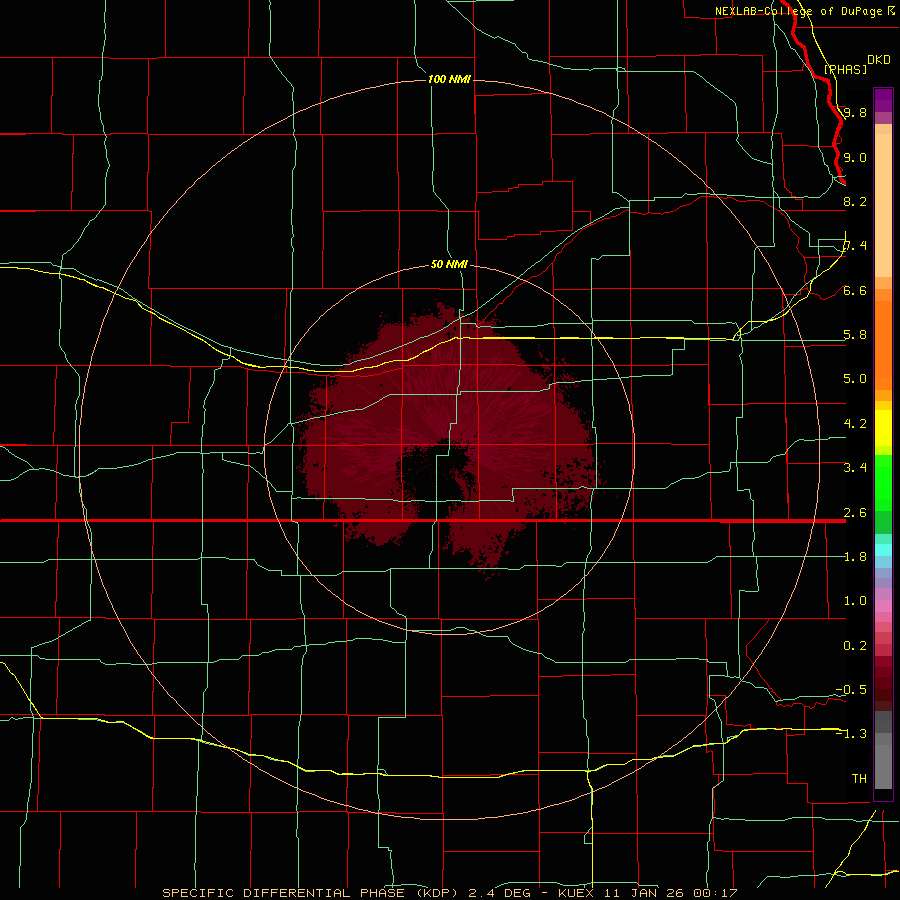
Task: Click the 100 NMI range ring label
Action: pos(449,79)
